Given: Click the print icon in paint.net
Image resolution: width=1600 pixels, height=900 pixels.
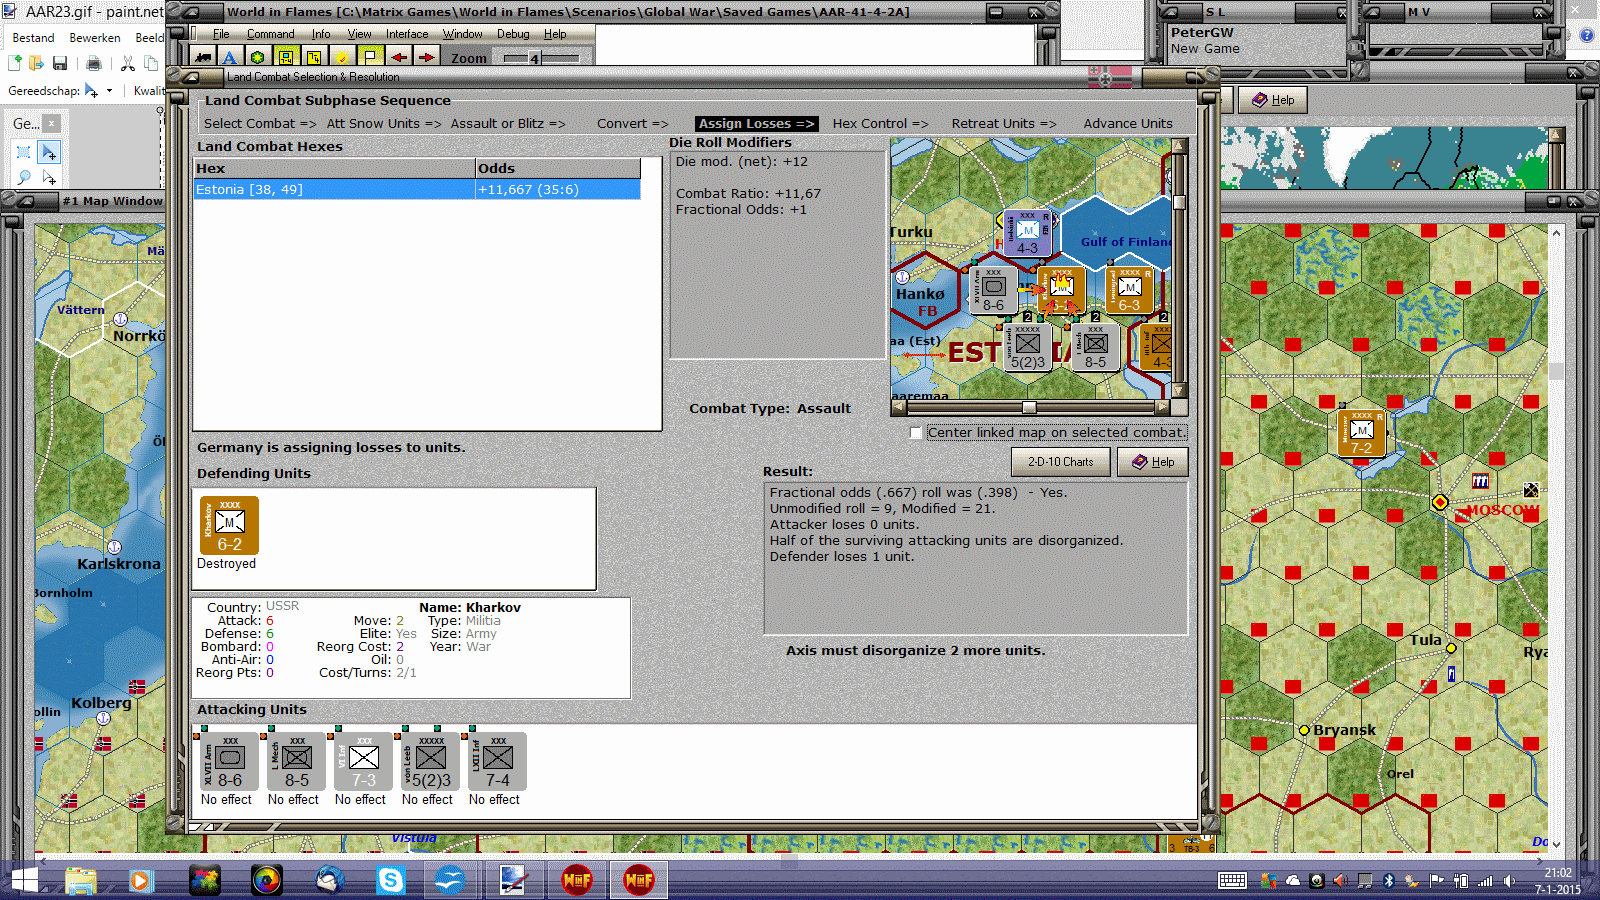Looking at the screenshot, I should pyautogui.click(x=94, y=63).
